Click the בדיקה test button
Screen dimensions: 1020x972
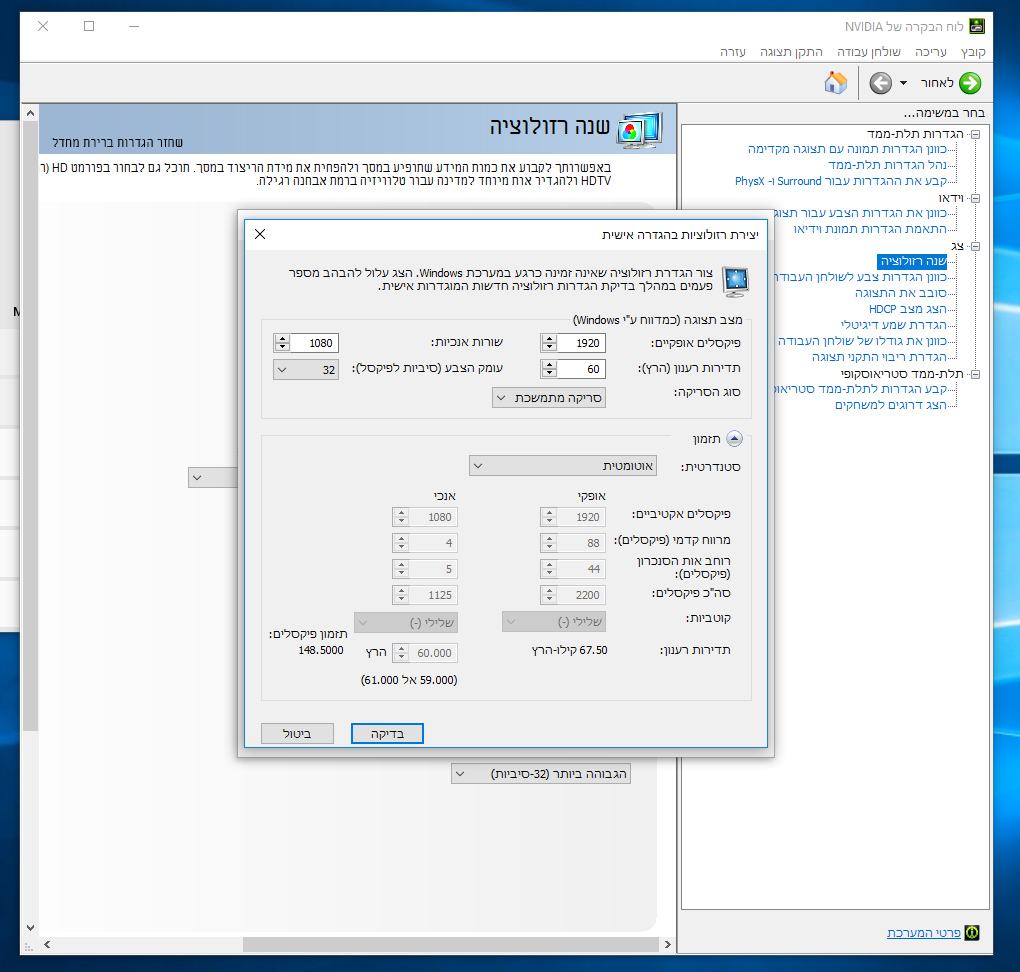[387, 733]
